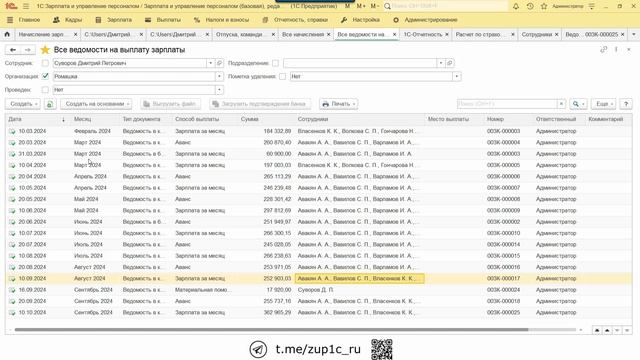Open Подразделение field open icon

(449, 63)
